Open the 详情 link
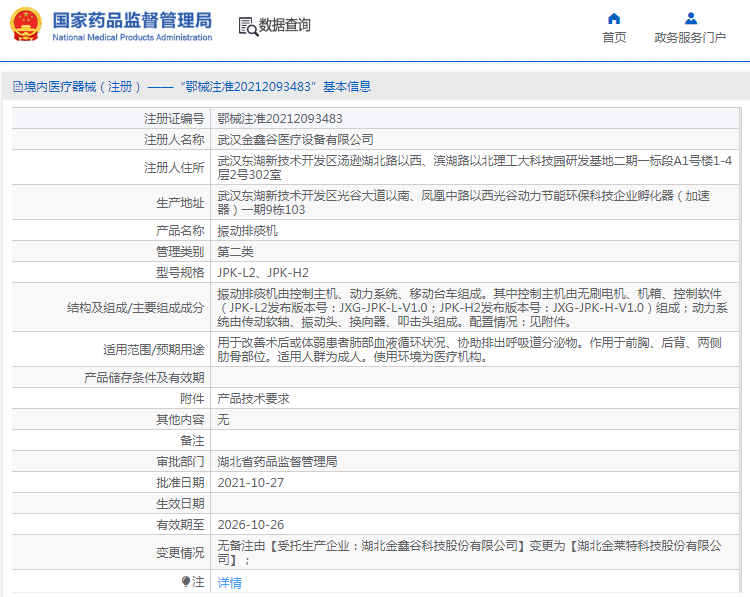750x597 pixels. point(229,583)
